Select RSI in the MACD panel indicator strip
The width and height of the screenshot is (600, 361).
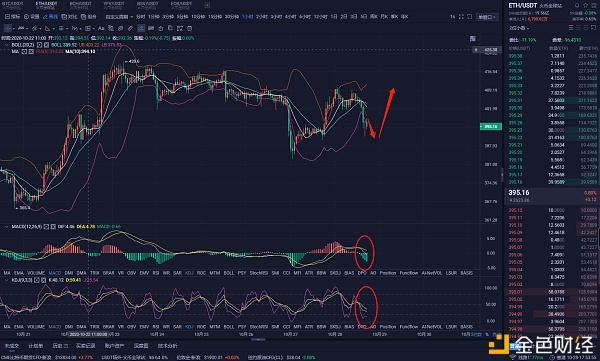(x=156, y=273)
